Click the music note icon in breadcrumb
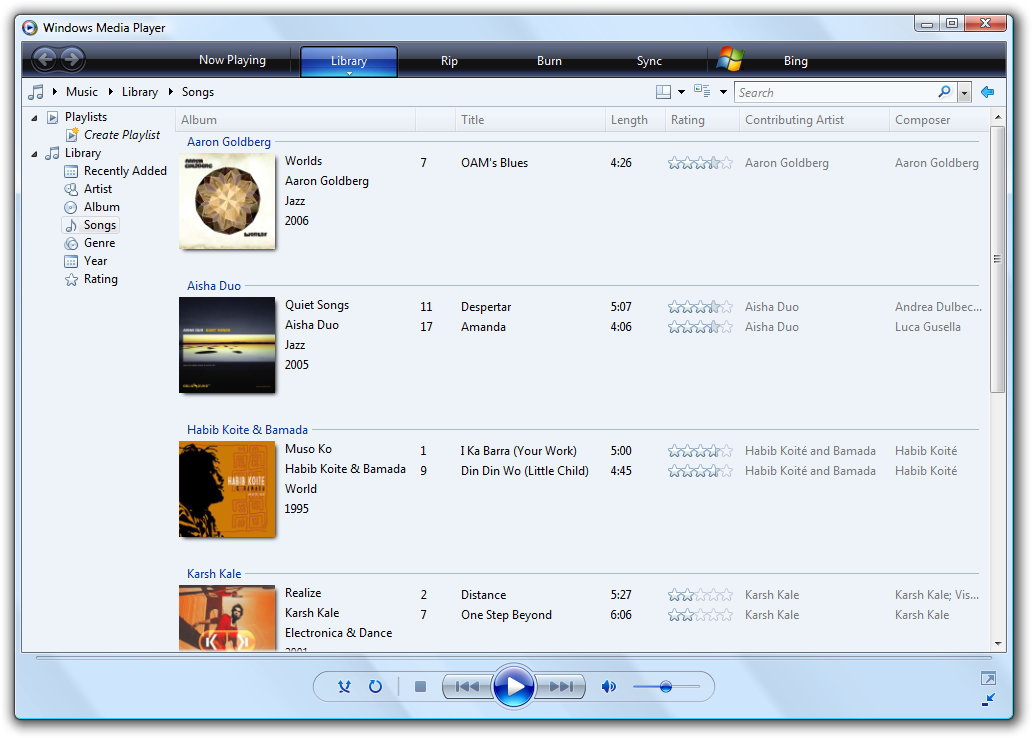The height and width of the screenshot is (738, 1032). (x=36, y=92)
